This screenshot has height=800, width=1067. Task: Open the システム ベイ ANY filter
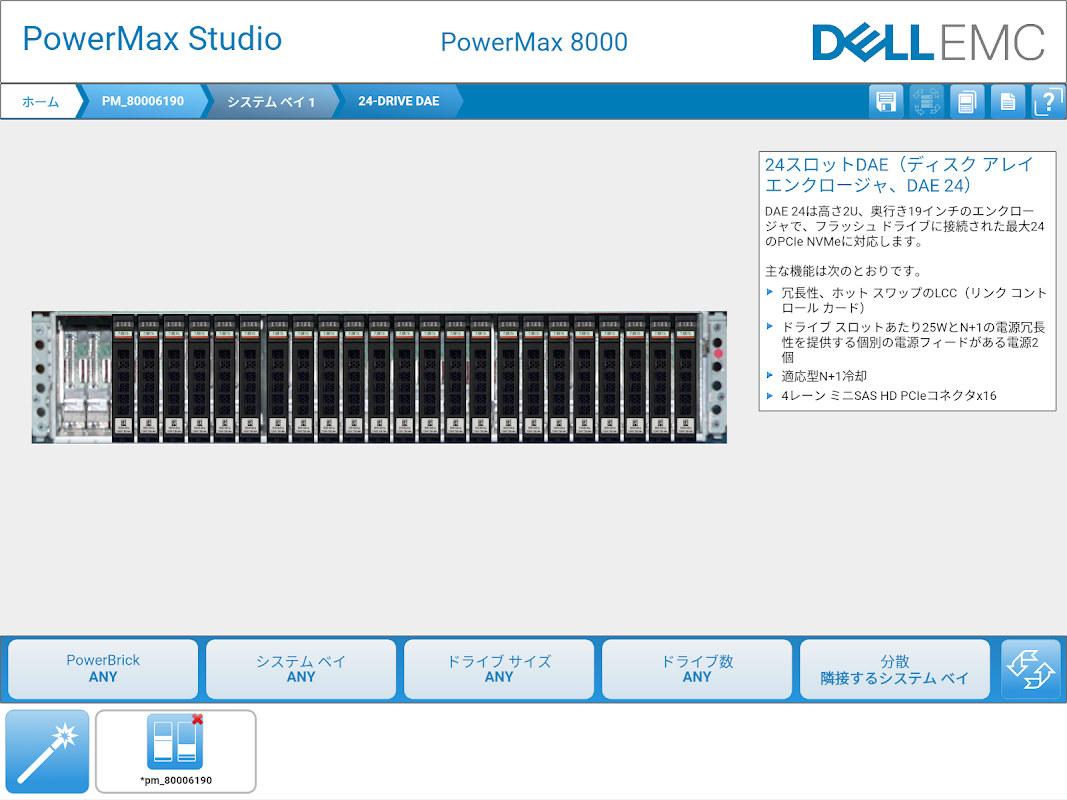click(x=301, y=669)
